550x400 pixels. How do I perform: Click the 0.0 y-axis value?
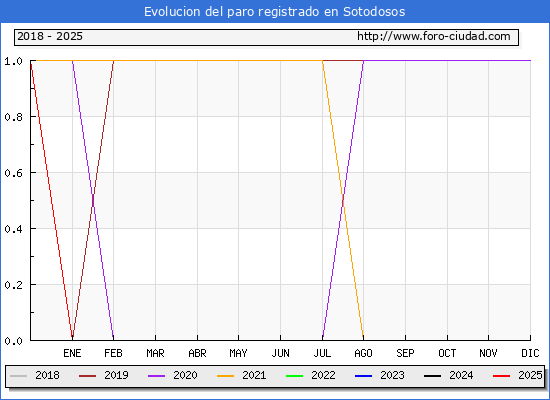pyautogui.click(x=13, y=341)
